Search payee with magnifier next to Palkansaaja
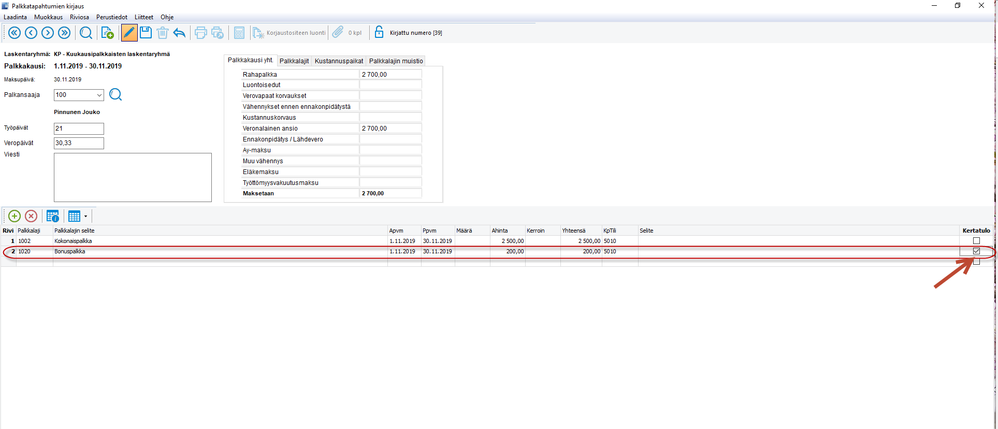Viewport: 998px width, 429px height. [115, 95]
